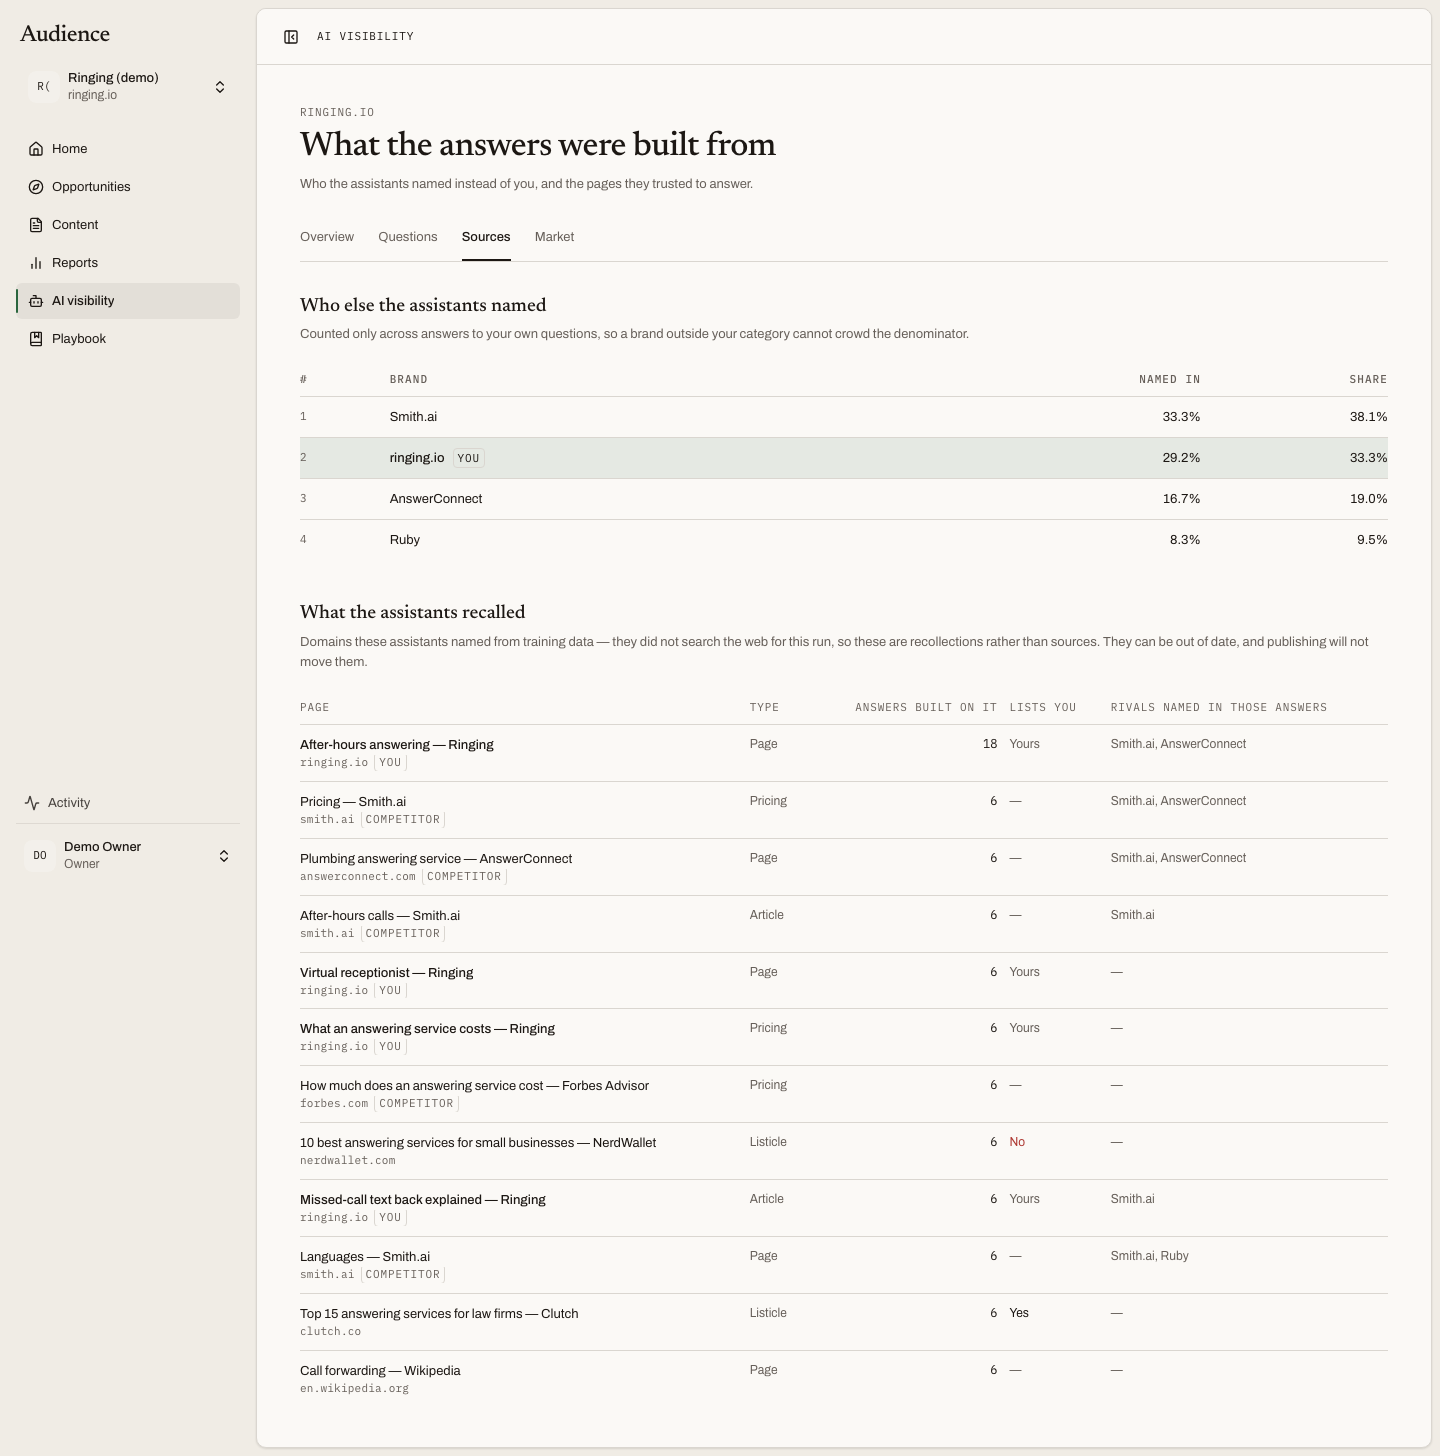
Task: Open Plumbing answering service — AnswerConnect row
Action: point(844,867)
